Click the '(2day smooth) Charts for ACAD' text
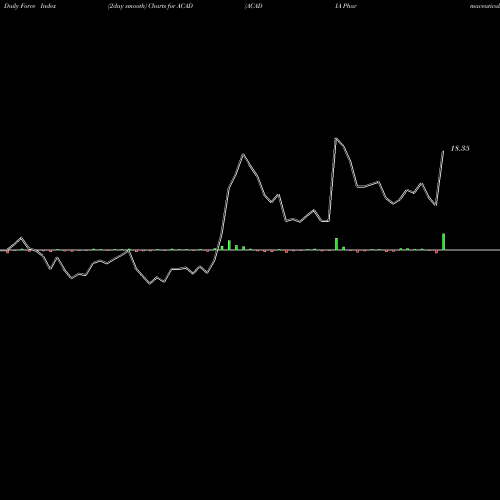The height and width of the screenshot is (500, 500). pos(150,6)
